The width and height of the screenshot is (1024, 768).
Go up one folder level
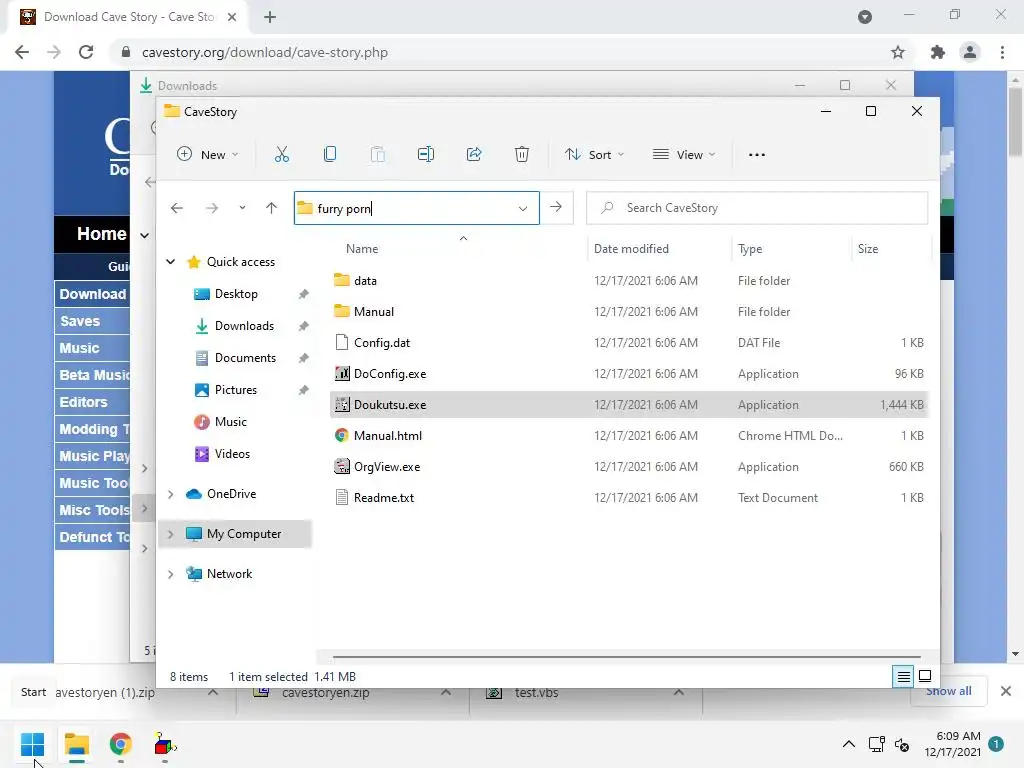272,208
